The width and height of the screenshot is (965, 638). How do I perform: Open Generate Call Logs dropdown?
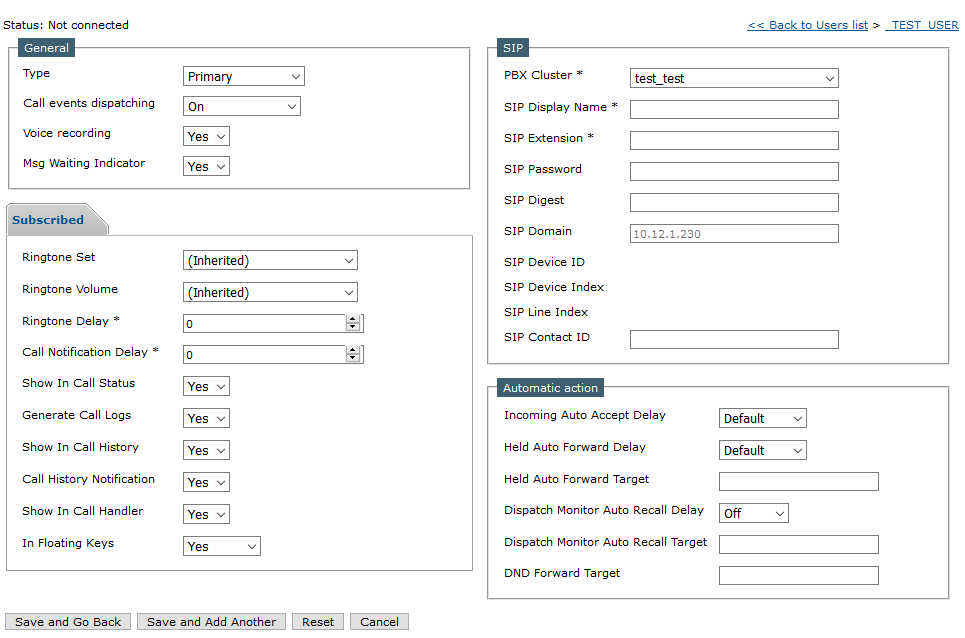point(206,418)
